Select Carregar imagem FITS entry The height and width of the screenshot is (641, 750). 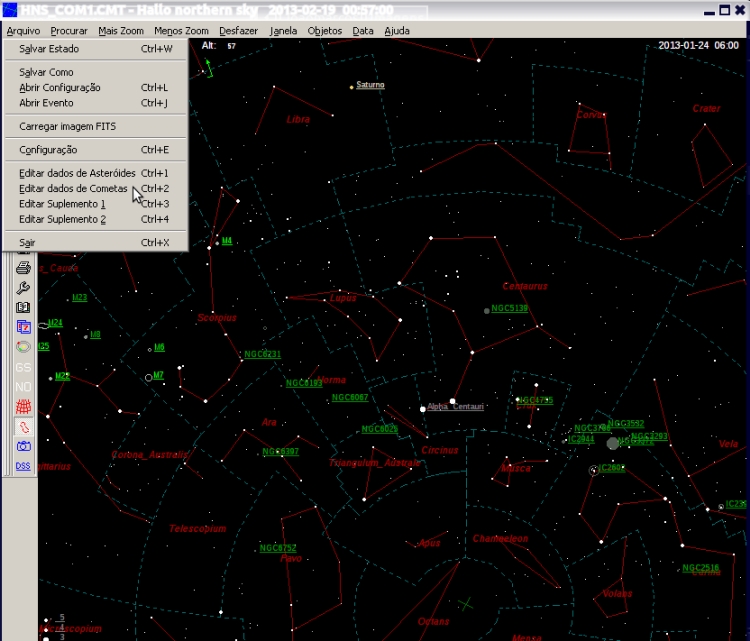(96, 126)
